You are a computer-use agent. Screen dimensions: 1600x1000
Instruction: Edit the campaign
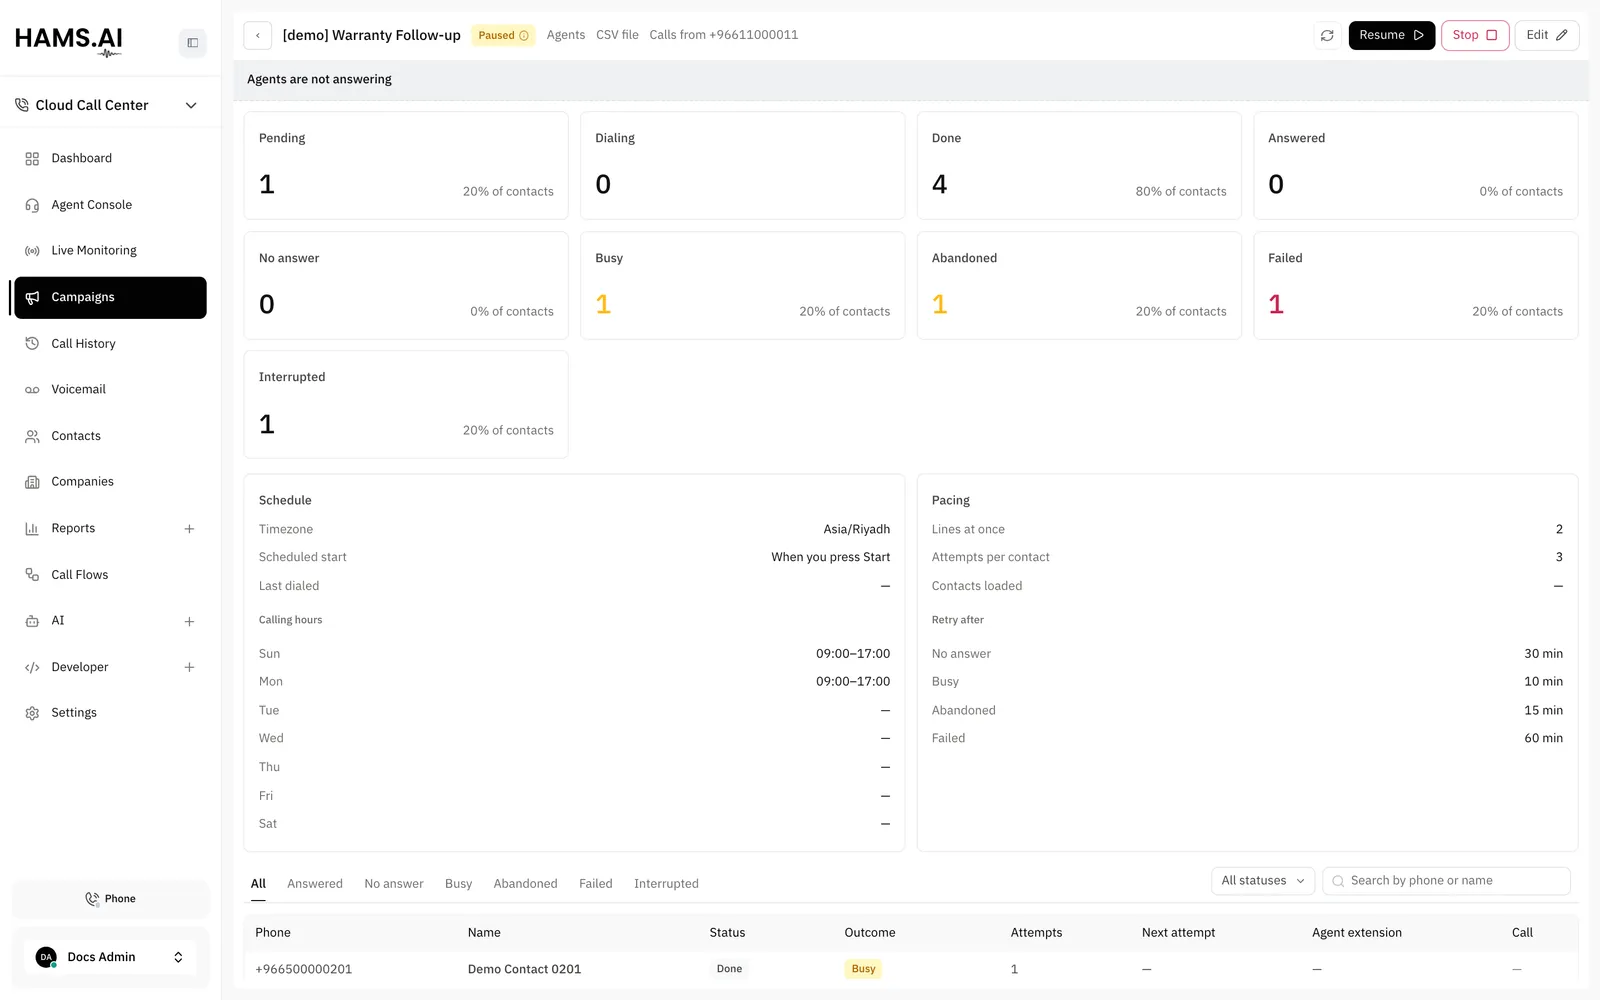coord(1547,35)
